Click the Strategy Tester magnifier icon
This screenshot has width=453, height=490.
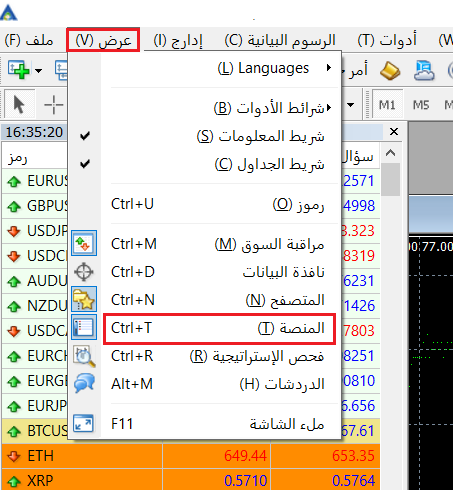pos(84,356)
